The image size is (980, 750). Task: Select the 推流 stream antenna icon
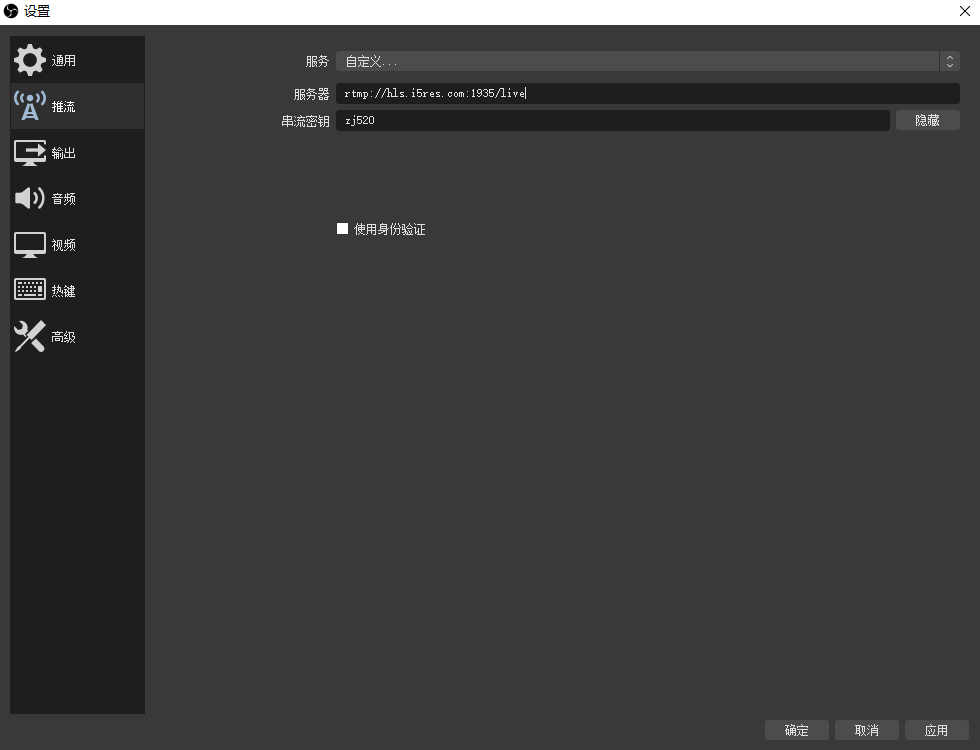29,106
